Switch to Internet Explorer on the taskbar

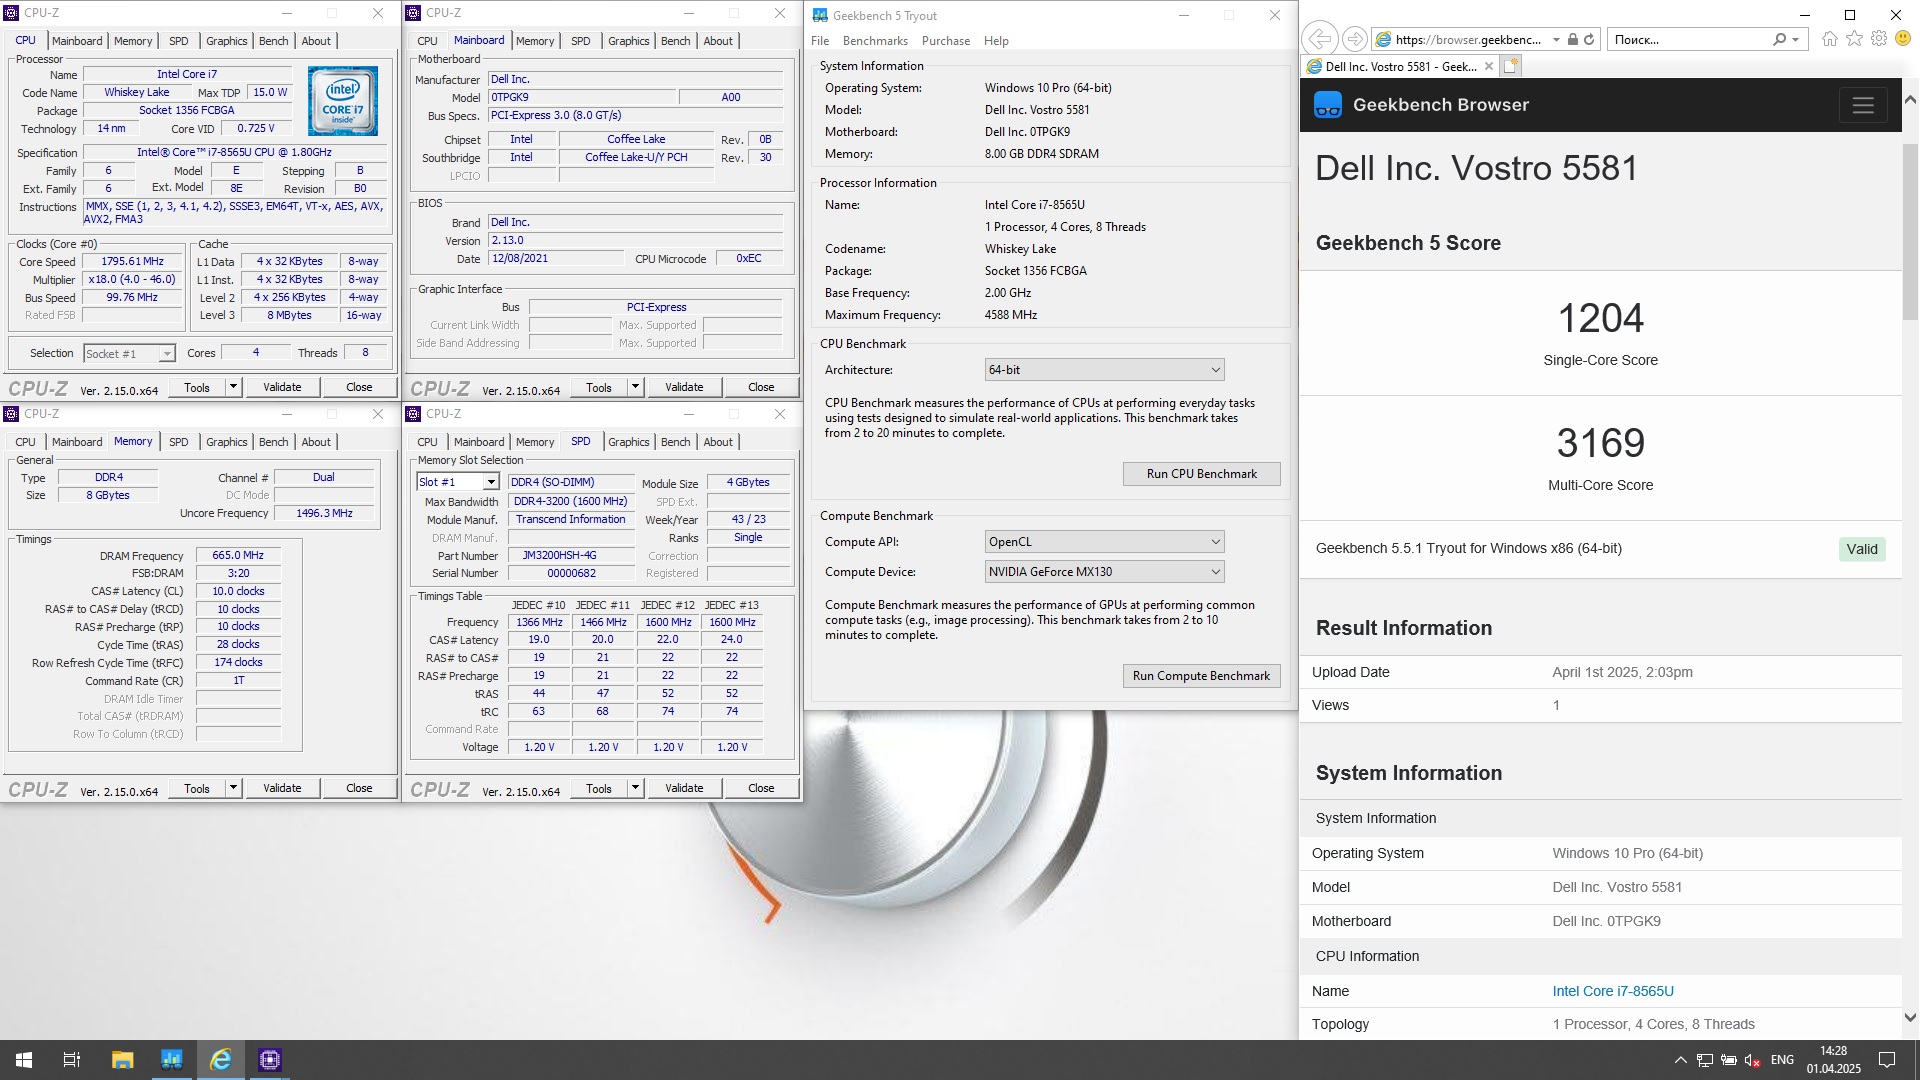[x=221, y=1060]
